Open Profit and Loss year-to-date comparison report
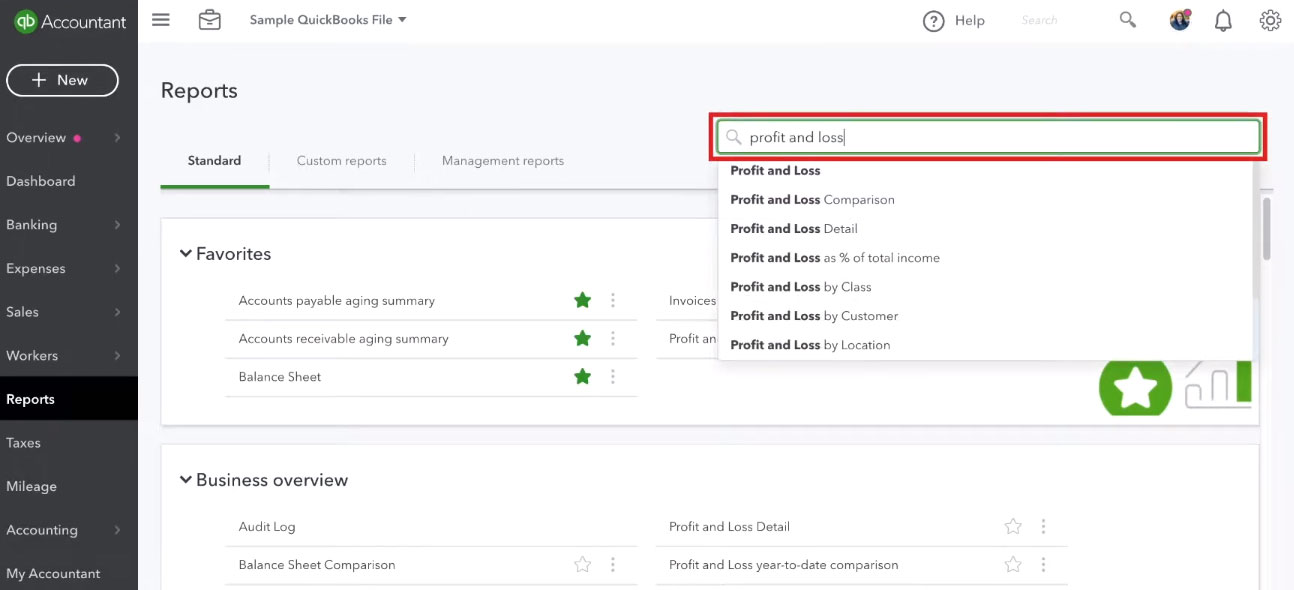 784,565
